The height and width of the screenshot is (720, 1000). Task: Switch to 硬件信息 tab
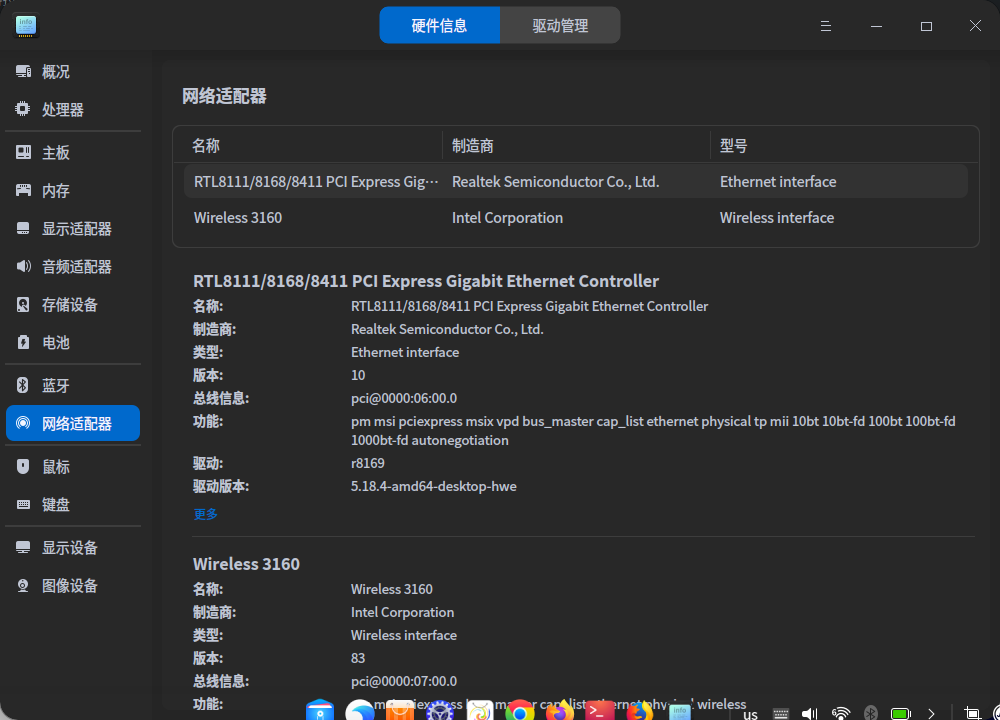click(439, 26)
